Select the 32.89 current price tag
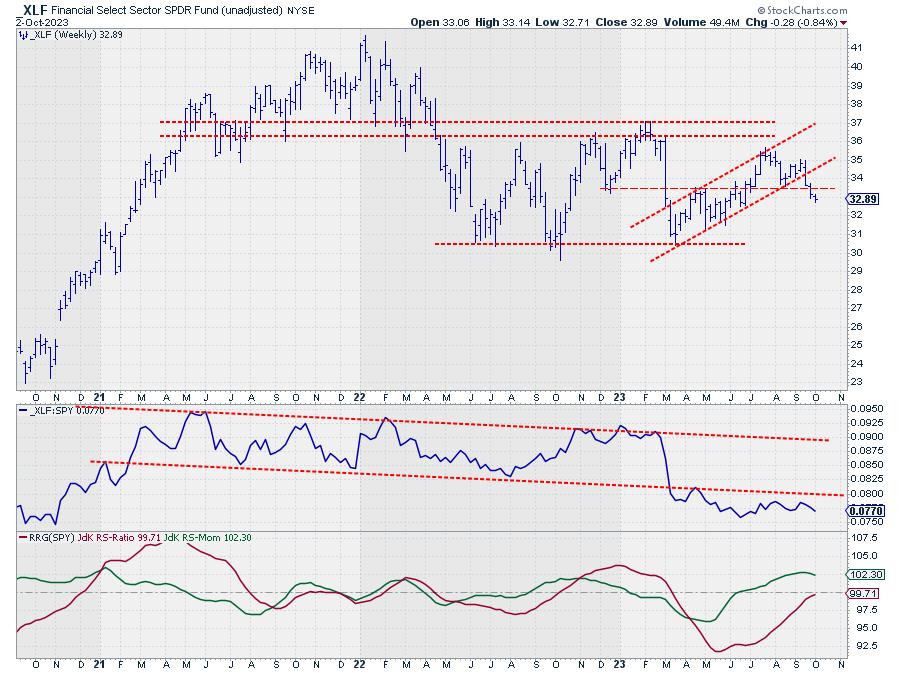The height and width of the screenshot is (673, 900). click(862, 199)
